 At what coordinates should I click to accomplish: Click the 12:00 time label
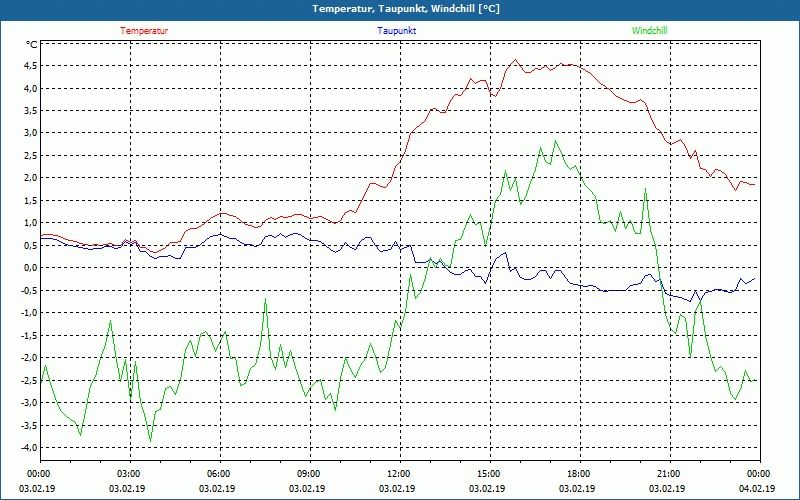click(398, 474)
